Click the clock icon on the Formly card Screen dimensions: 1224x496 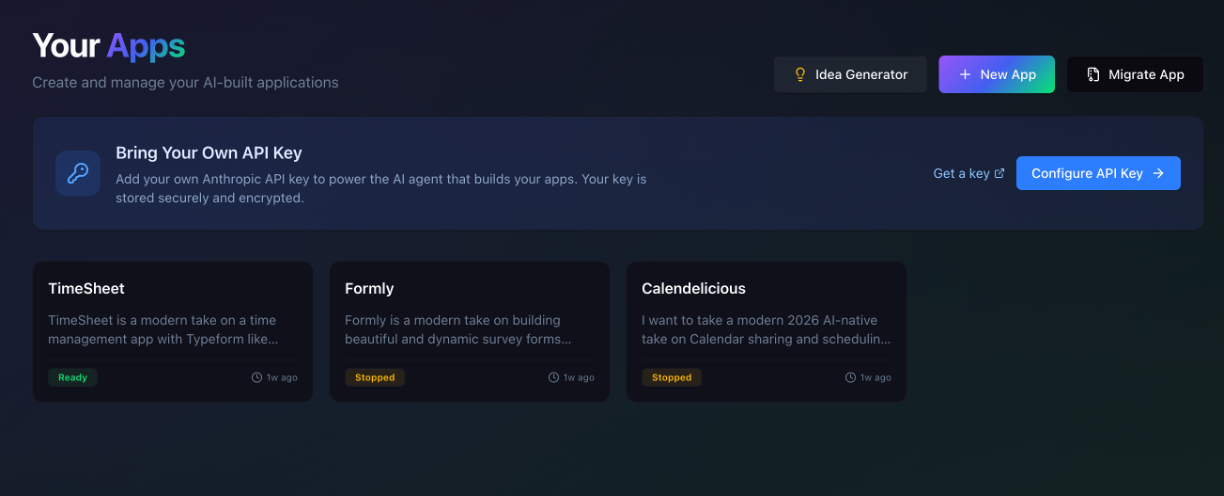point(554,378)
